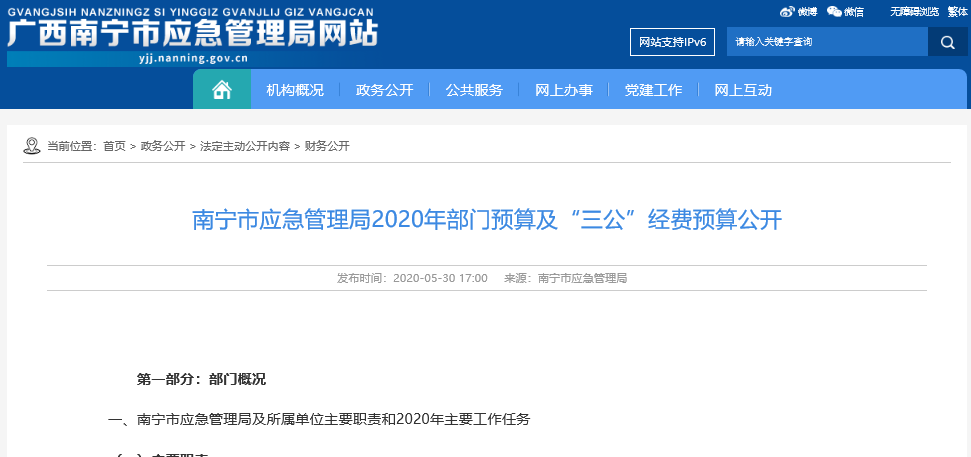Select the 网上互动 navigation item

[x=743, y=90]
